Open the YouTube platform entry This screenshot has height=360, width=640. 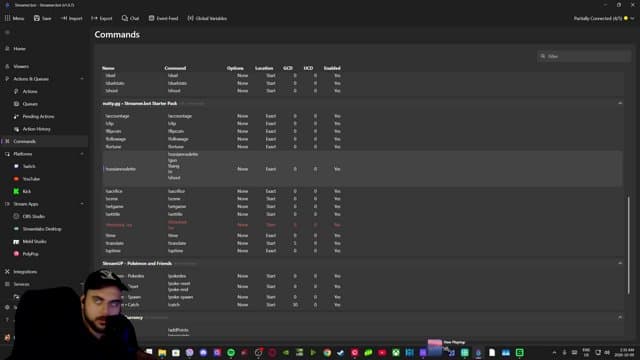31,179
